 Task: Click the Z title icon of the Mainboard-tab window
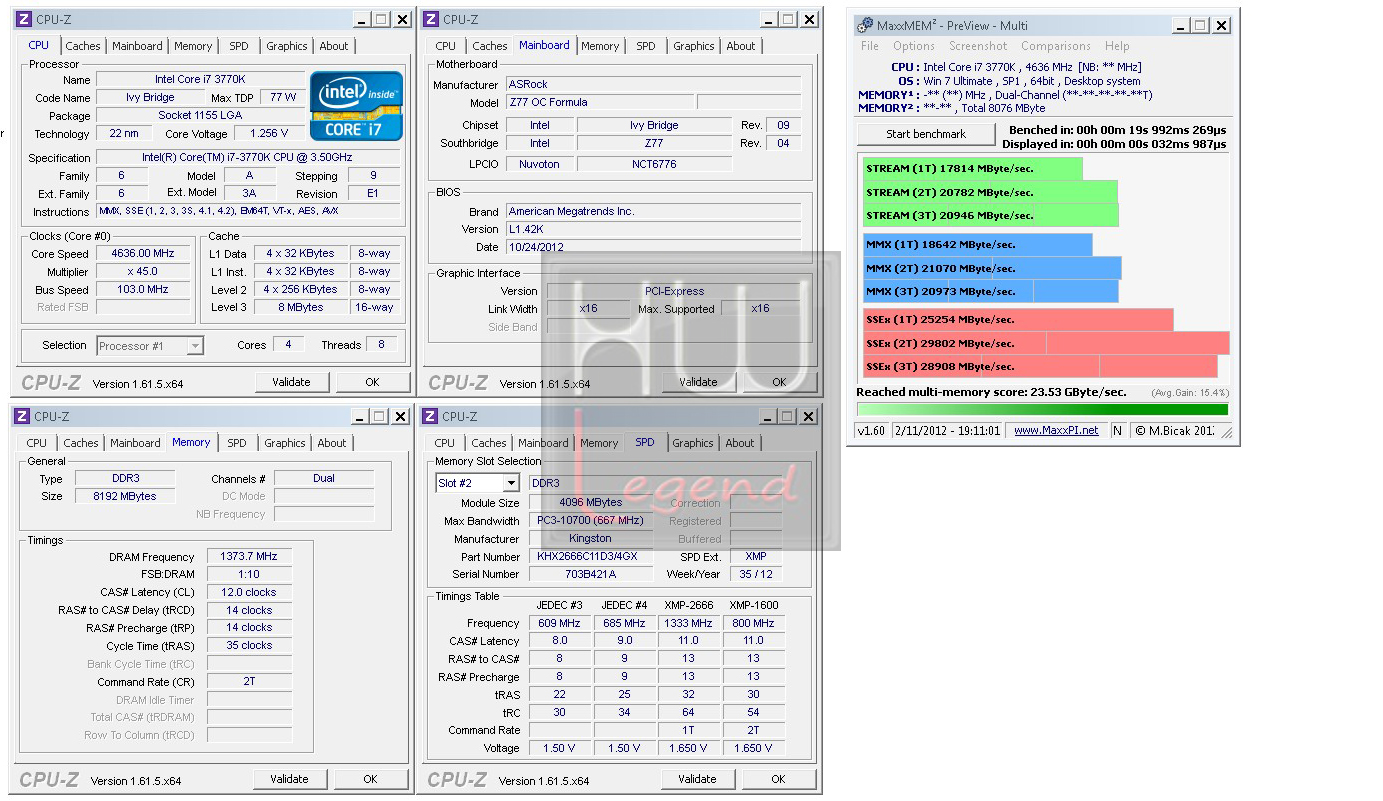pyautogui.click(x=431, y=19)
